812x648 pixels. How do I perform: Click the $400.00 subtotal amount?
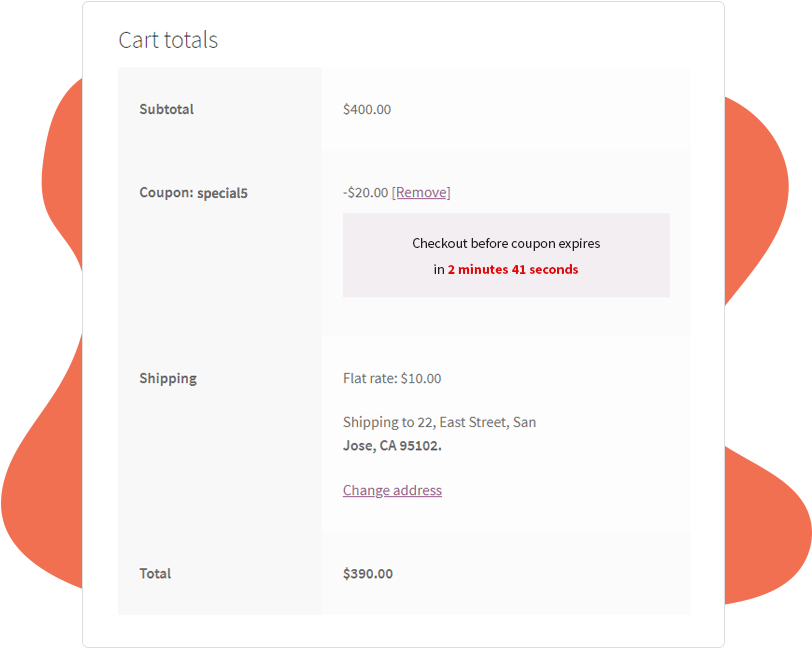(367, 109)
